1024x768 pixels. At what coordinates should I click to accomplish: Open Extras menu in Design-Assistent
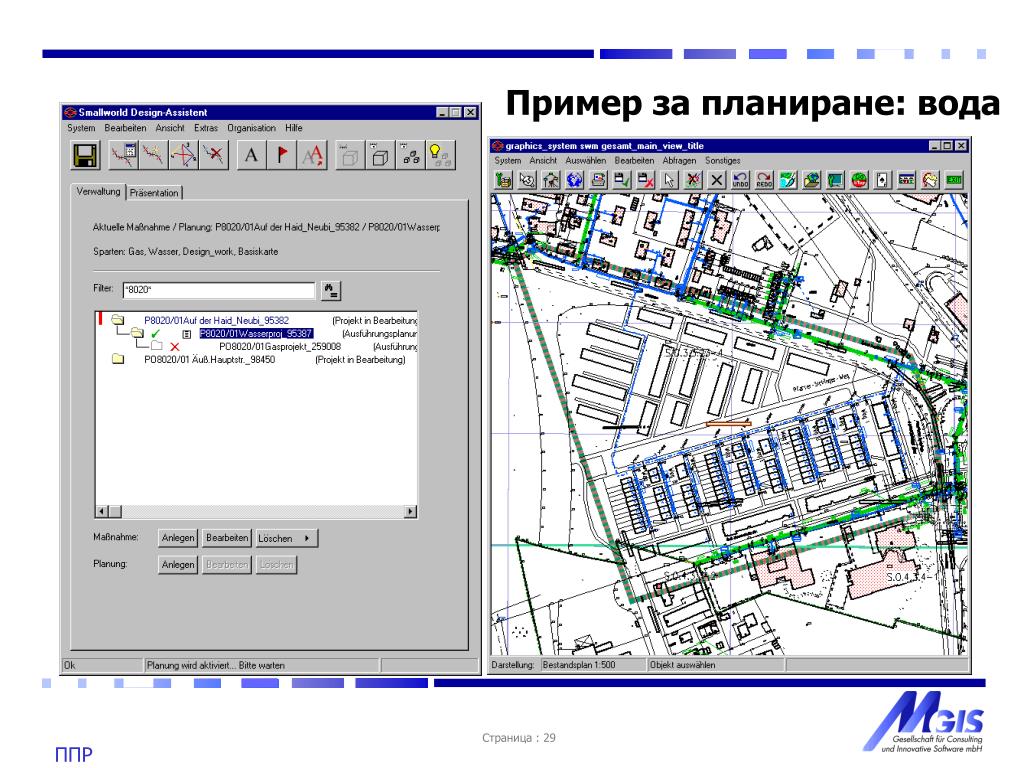point(206,128)
